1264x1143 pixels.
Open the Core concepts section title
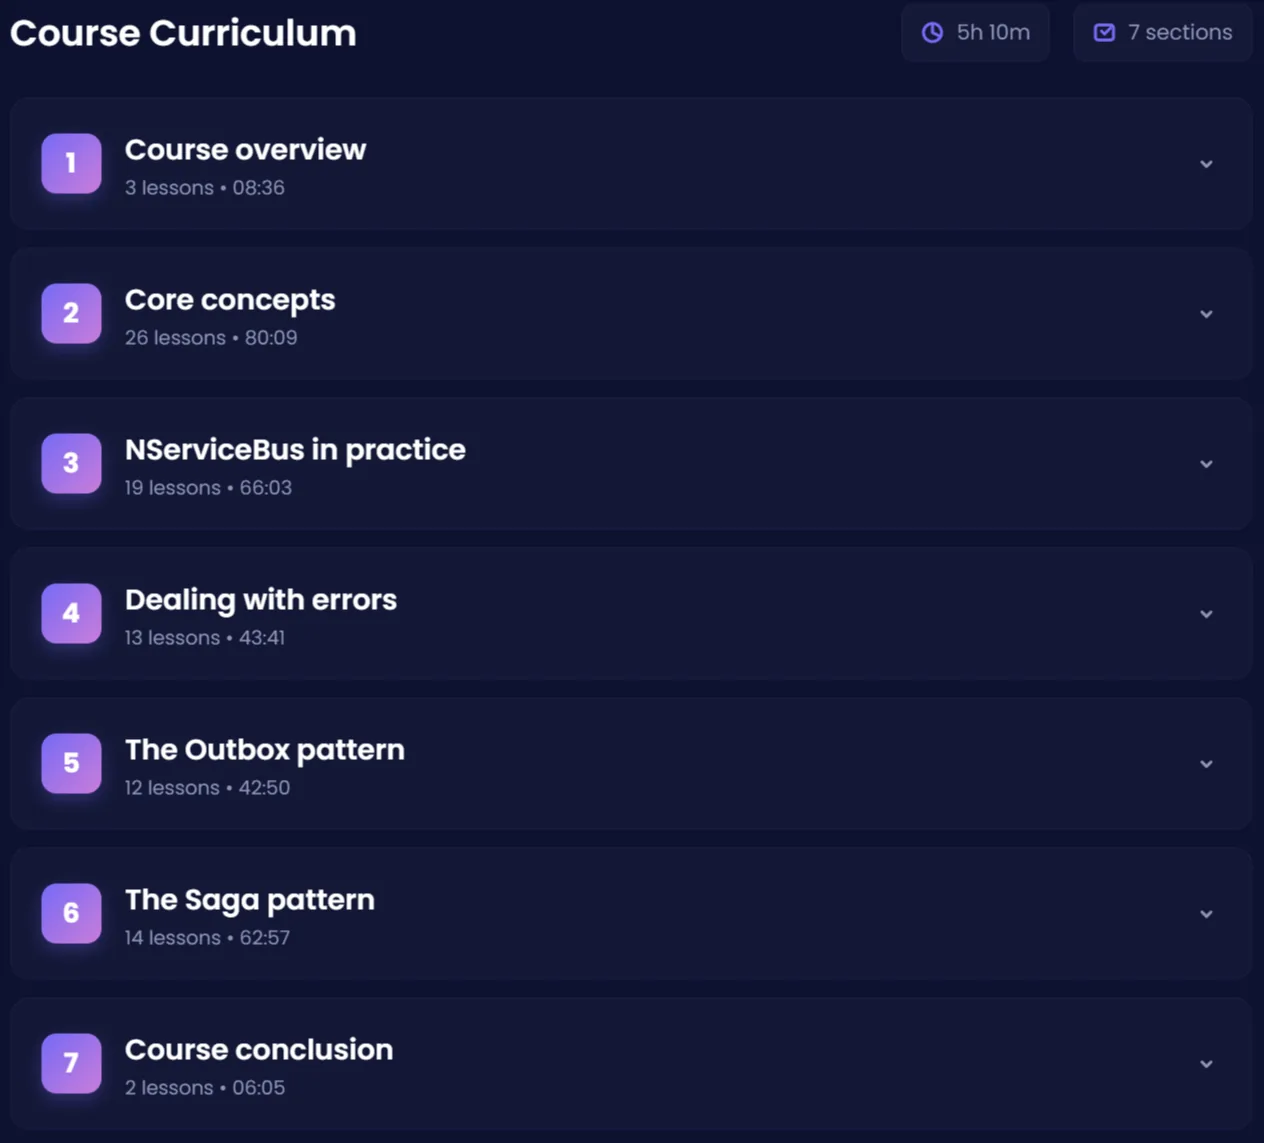[230, 300]
